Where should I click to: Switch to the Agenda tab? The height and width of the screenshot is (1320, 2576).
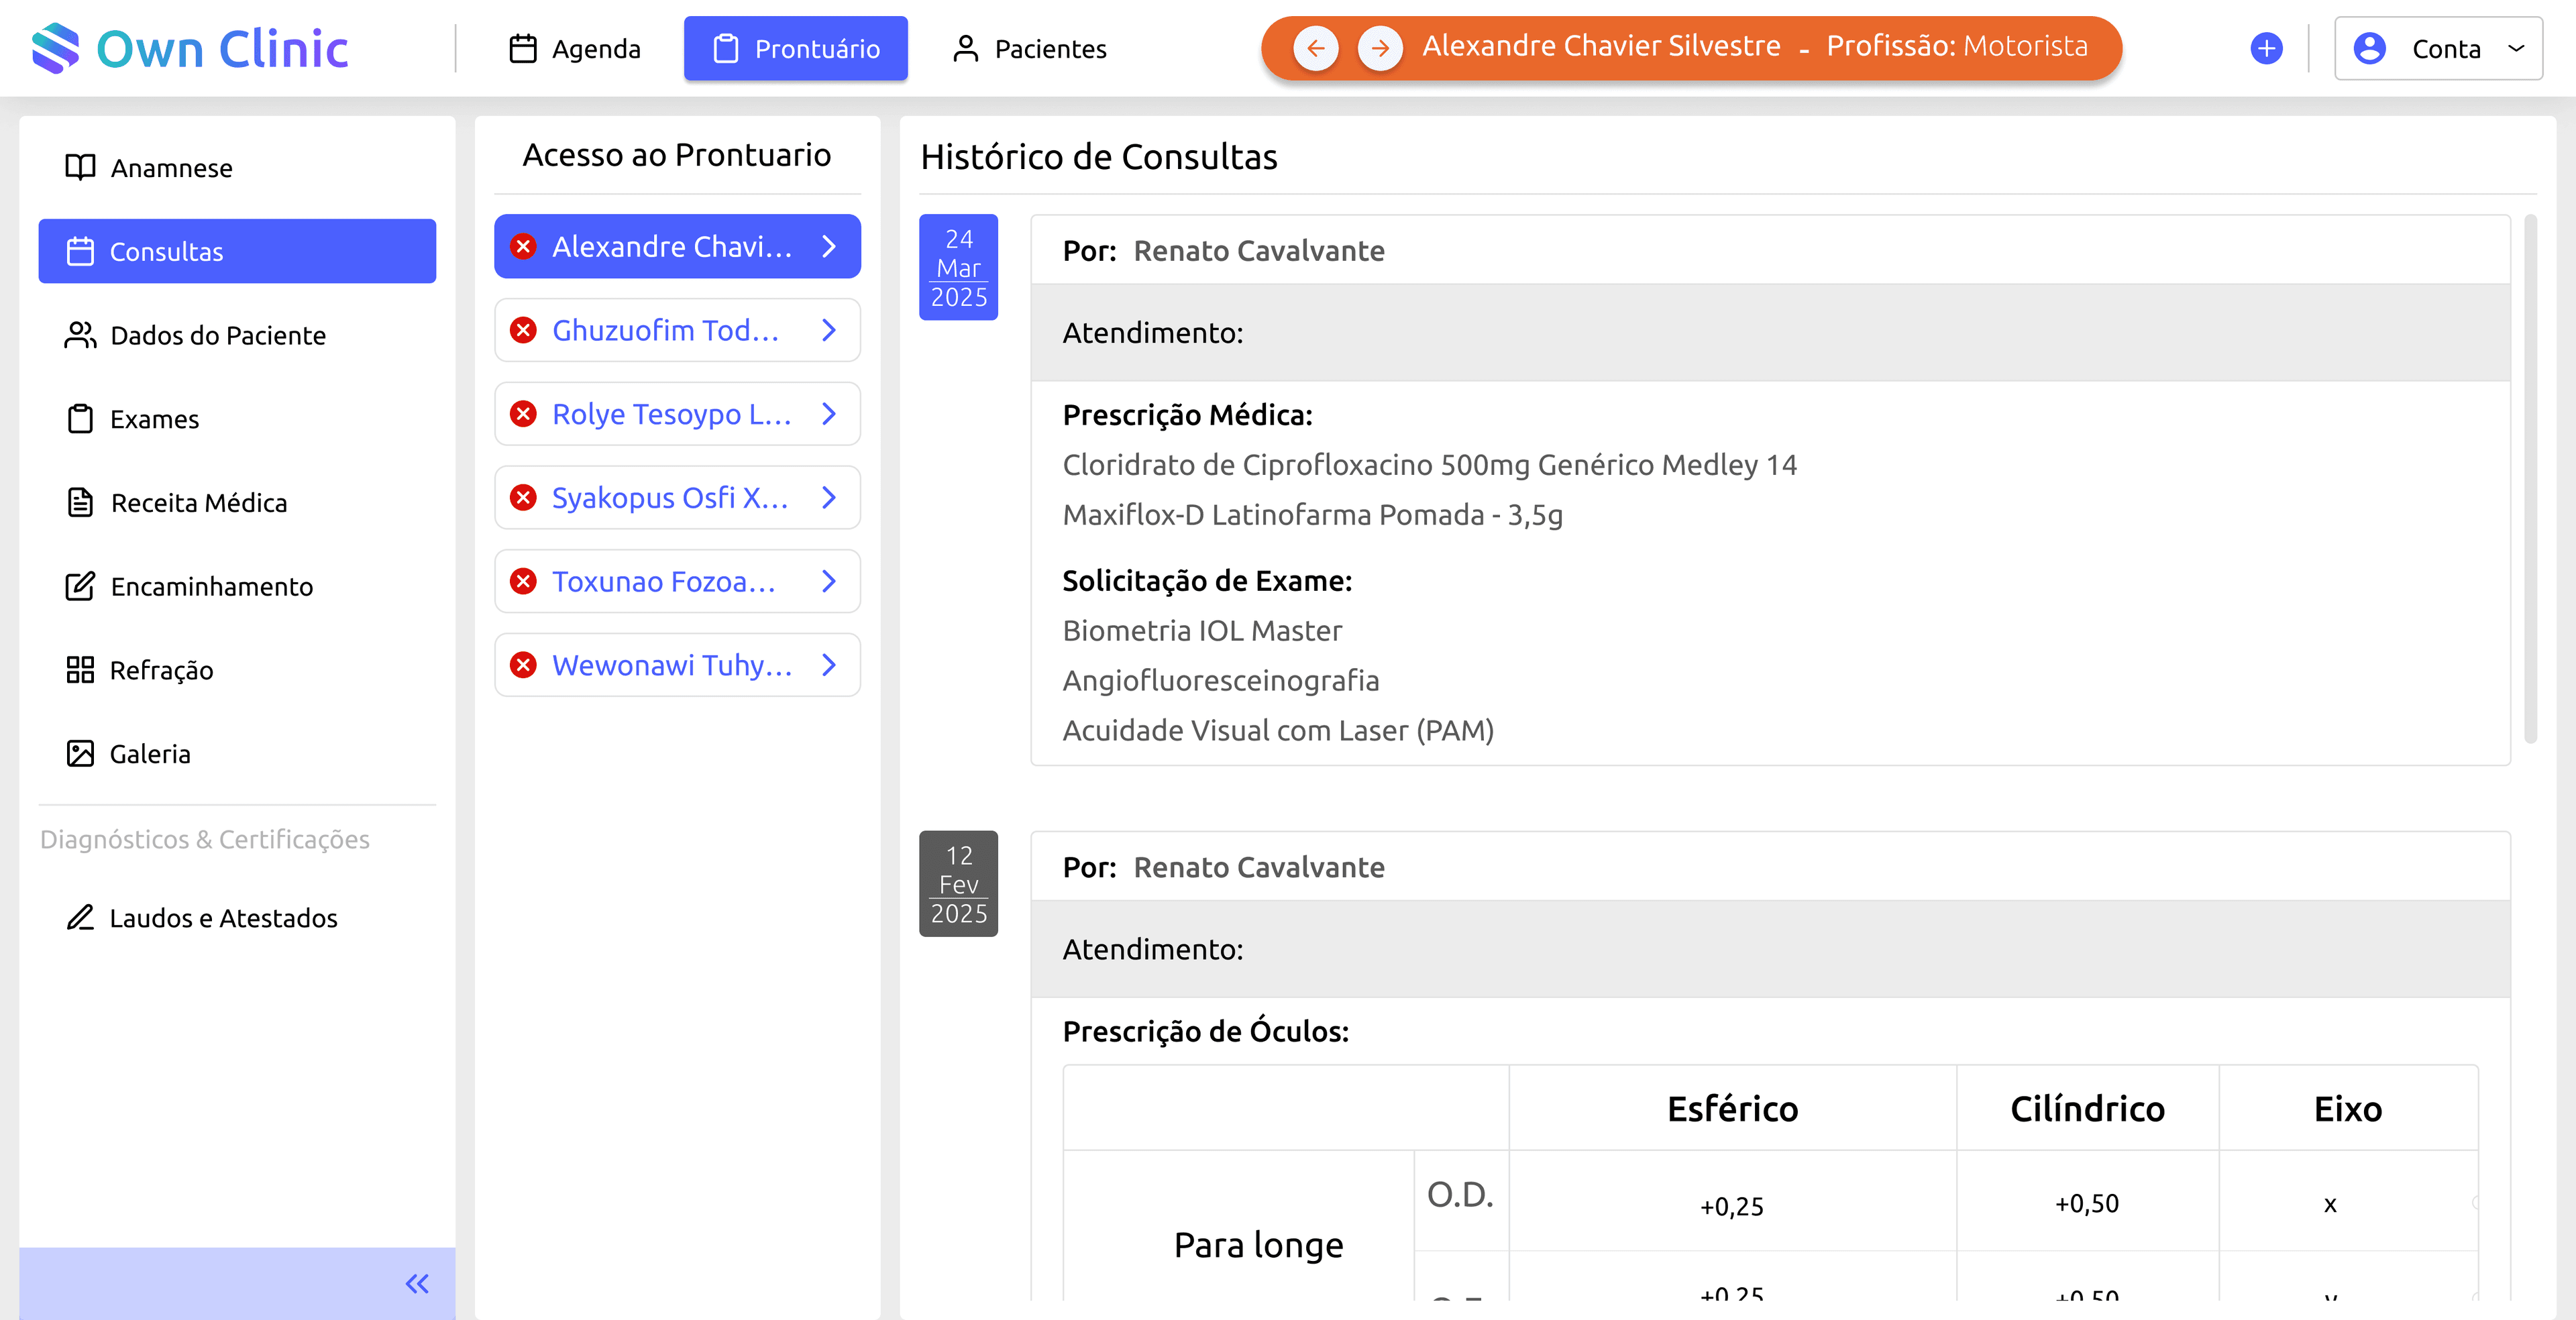tap(576, 48)
